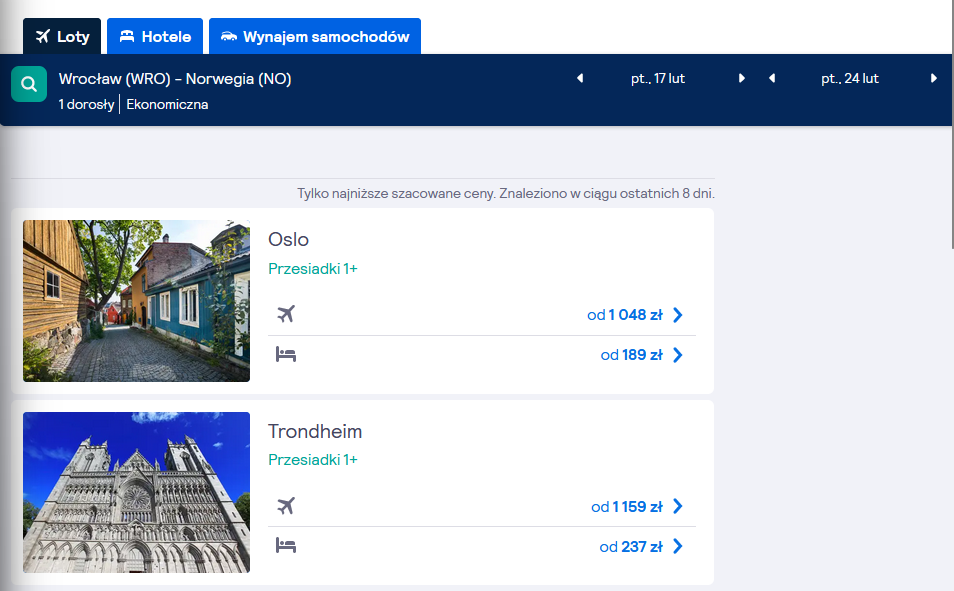Select Wrocław (WRO) – Norwegia (NO) route text
Viewport: 954px width, 591px height.
[x=175, y=79]
